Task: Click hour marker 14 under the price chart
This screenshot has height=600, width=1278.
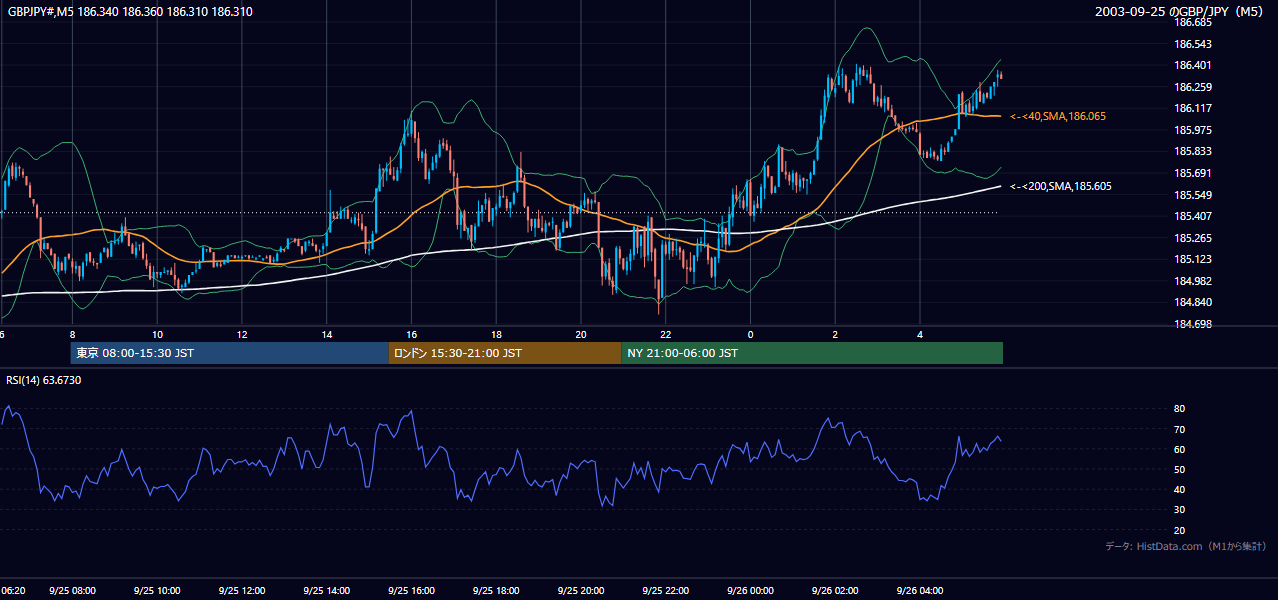Action: 327,334
